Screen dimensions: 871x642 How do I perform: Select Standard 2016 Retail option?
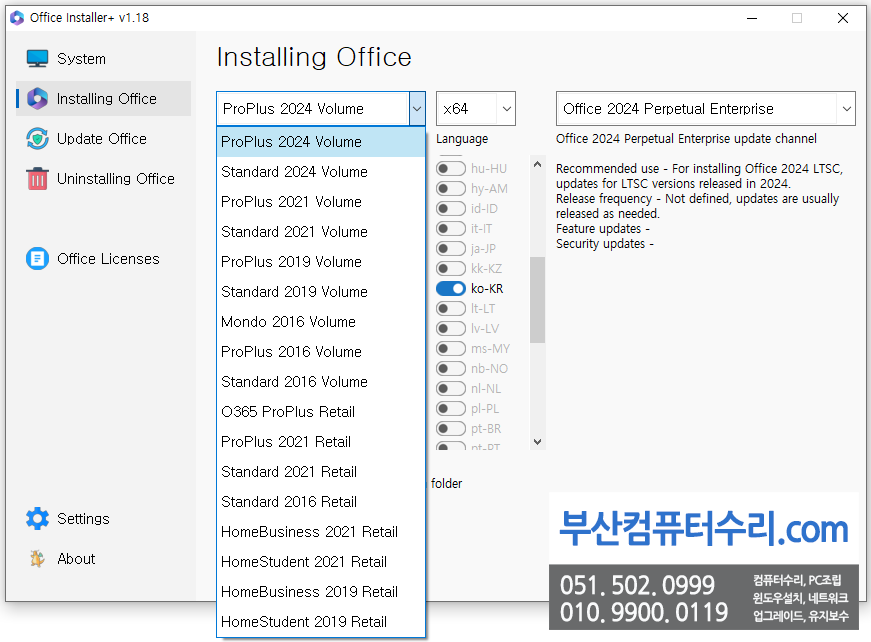[321, 501]
